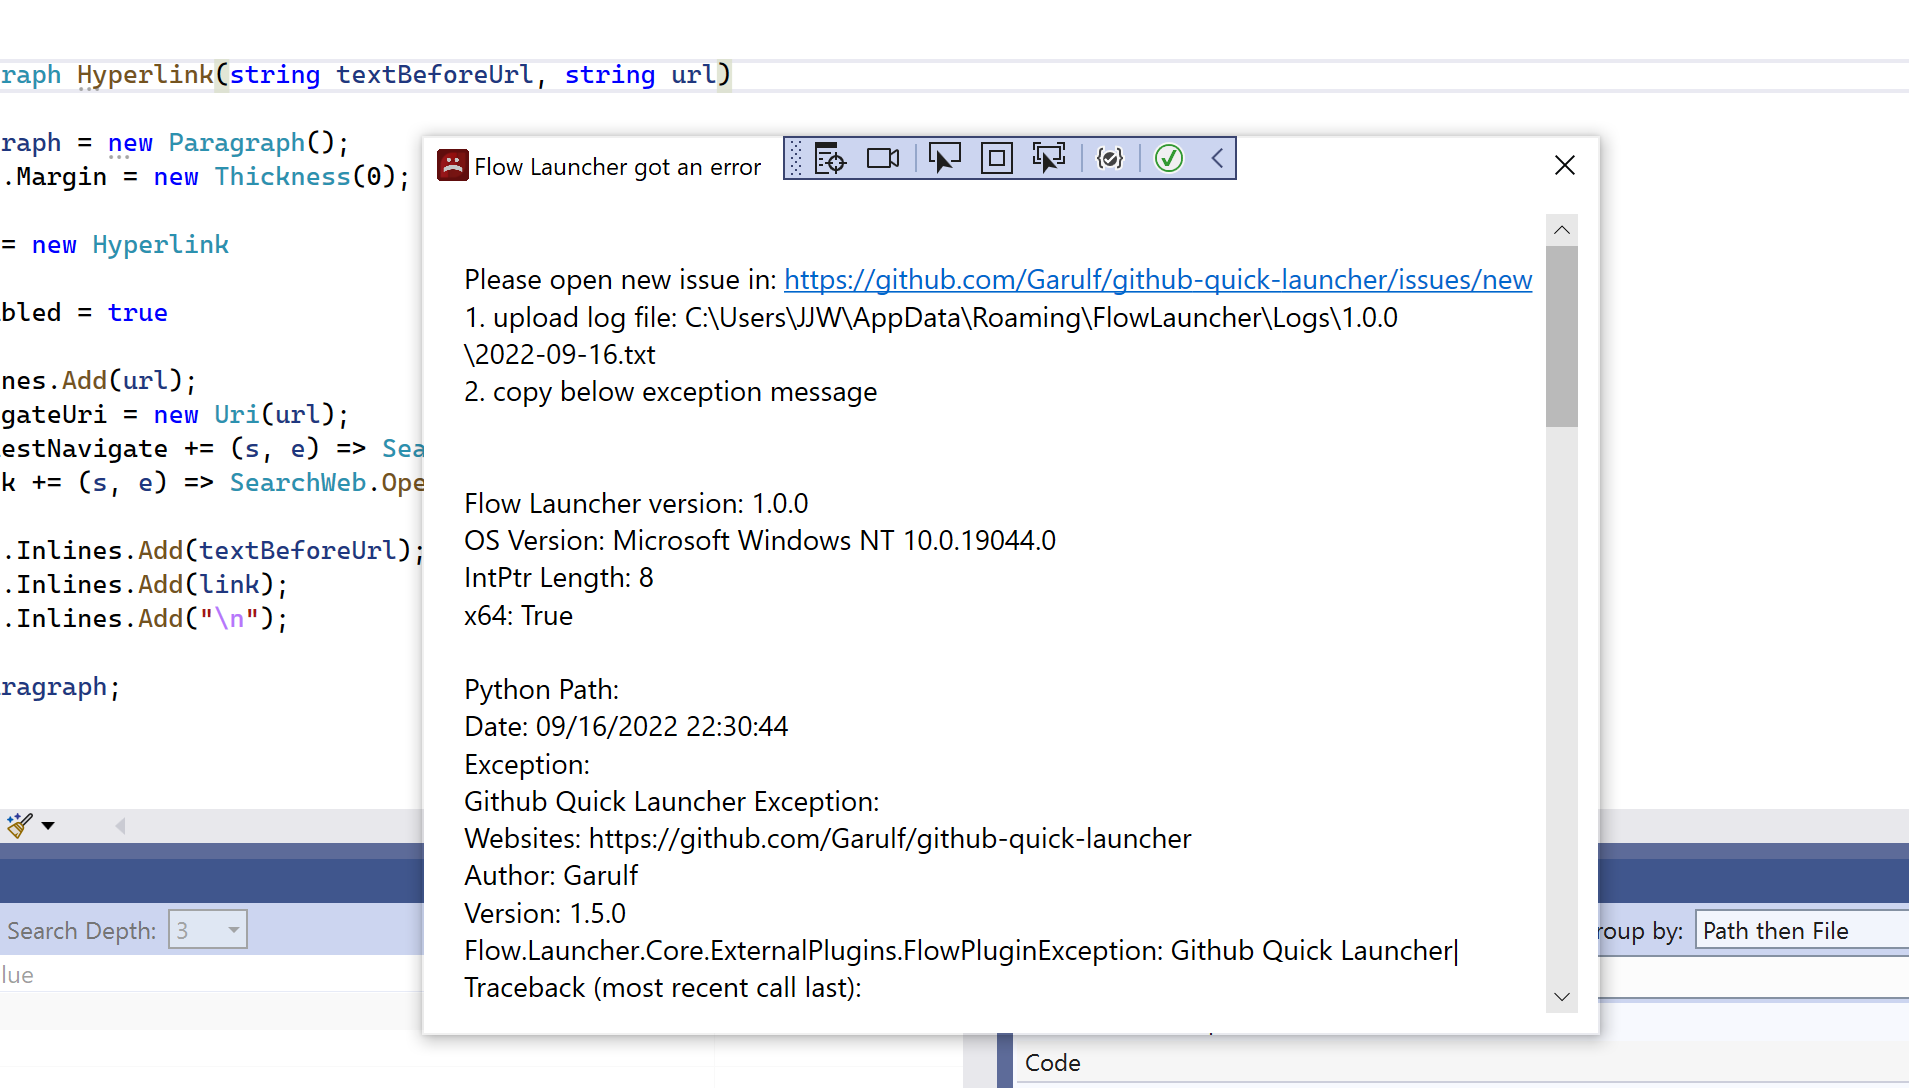1909x1088 pixels.
Task: Click 'Thickness' in the code editor
Action: (282, 177)
